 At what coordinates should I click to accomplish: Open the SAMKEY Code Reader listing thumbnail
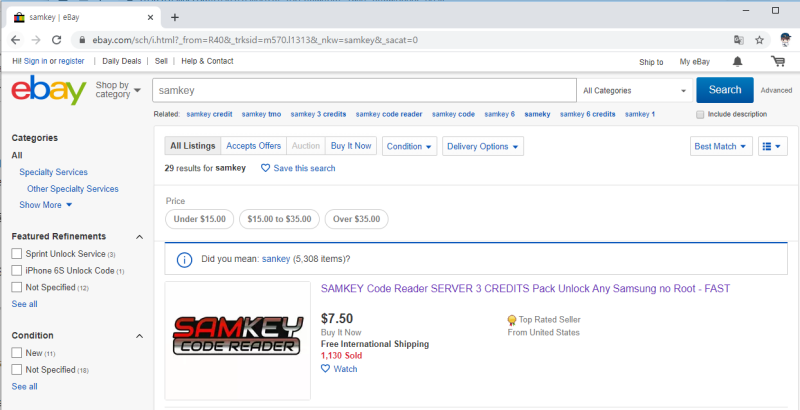point(238,340)
